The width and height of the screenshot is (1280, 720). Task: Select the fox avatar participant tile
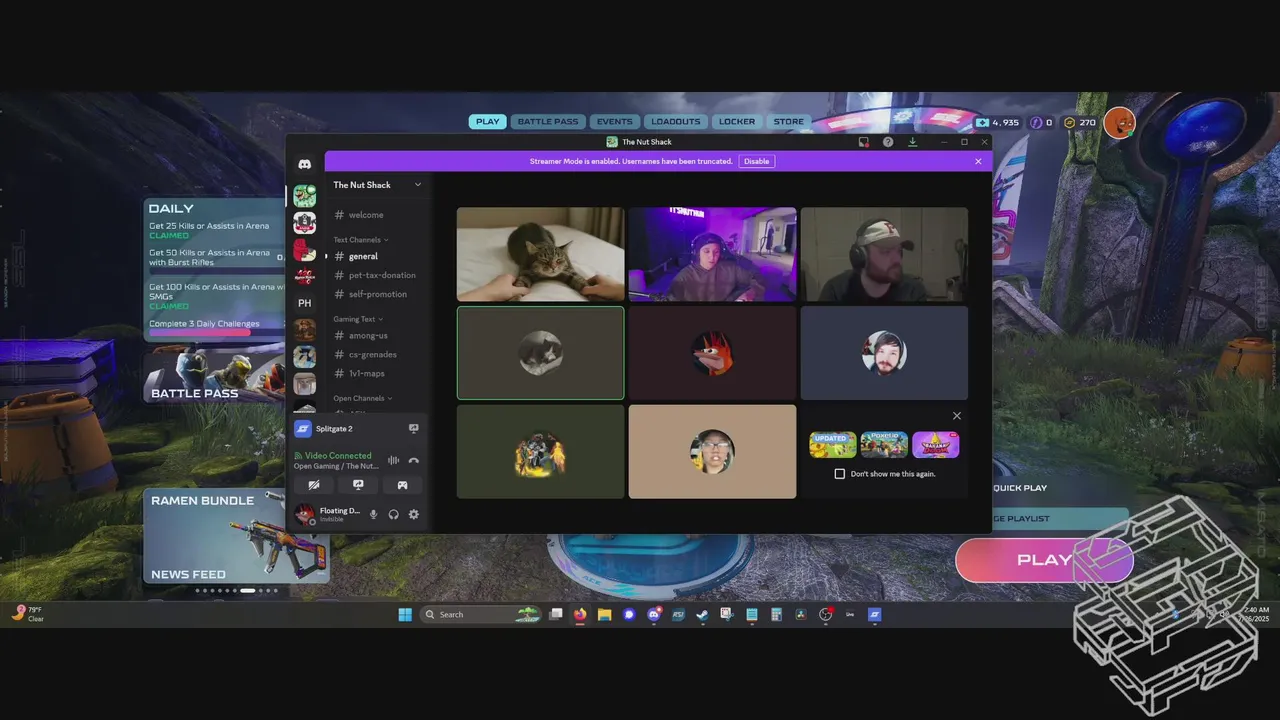click(712, 353)
